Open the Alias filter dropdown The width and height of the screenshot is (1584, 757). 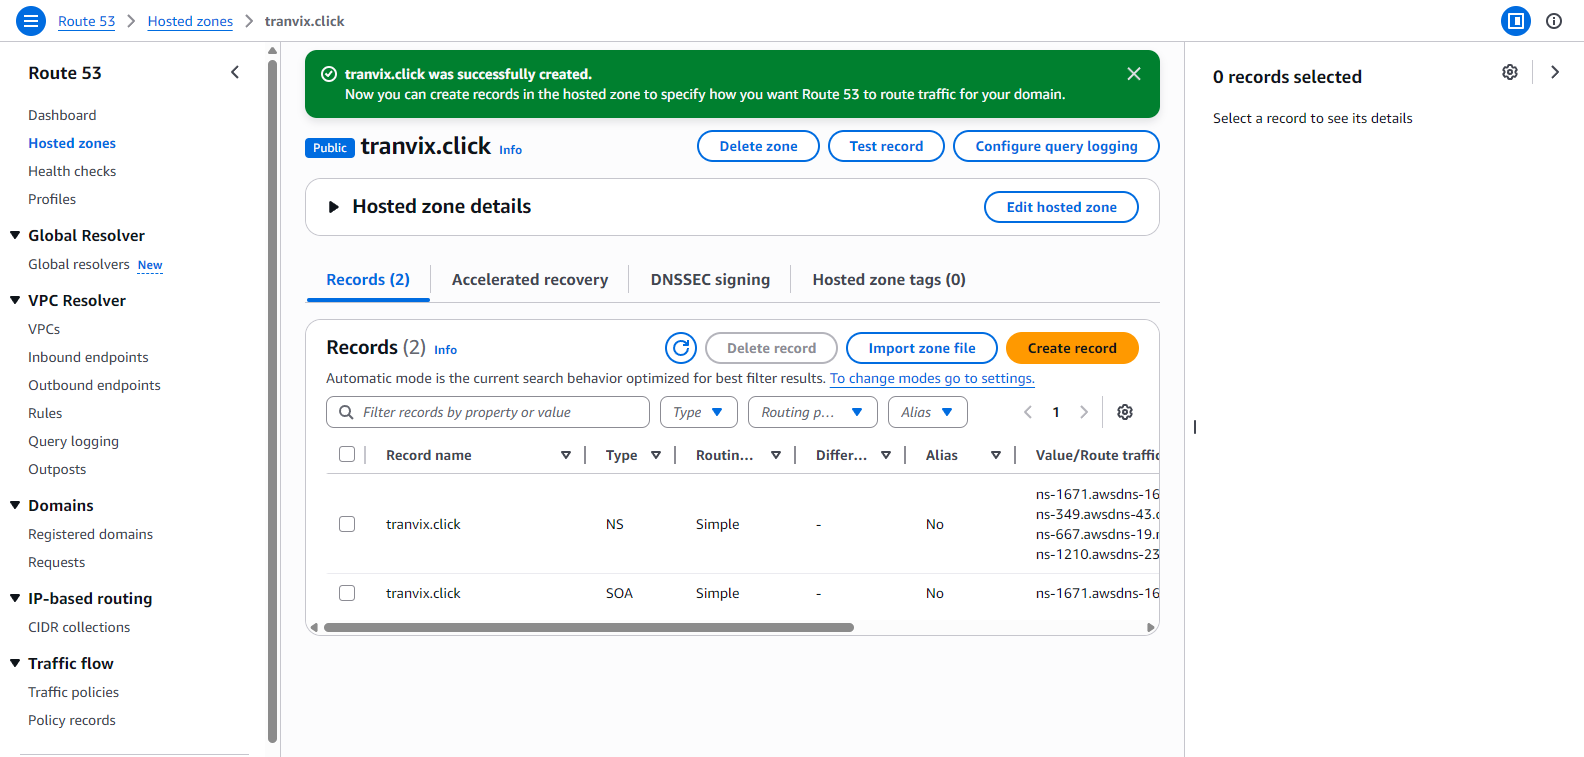[928, 412]
